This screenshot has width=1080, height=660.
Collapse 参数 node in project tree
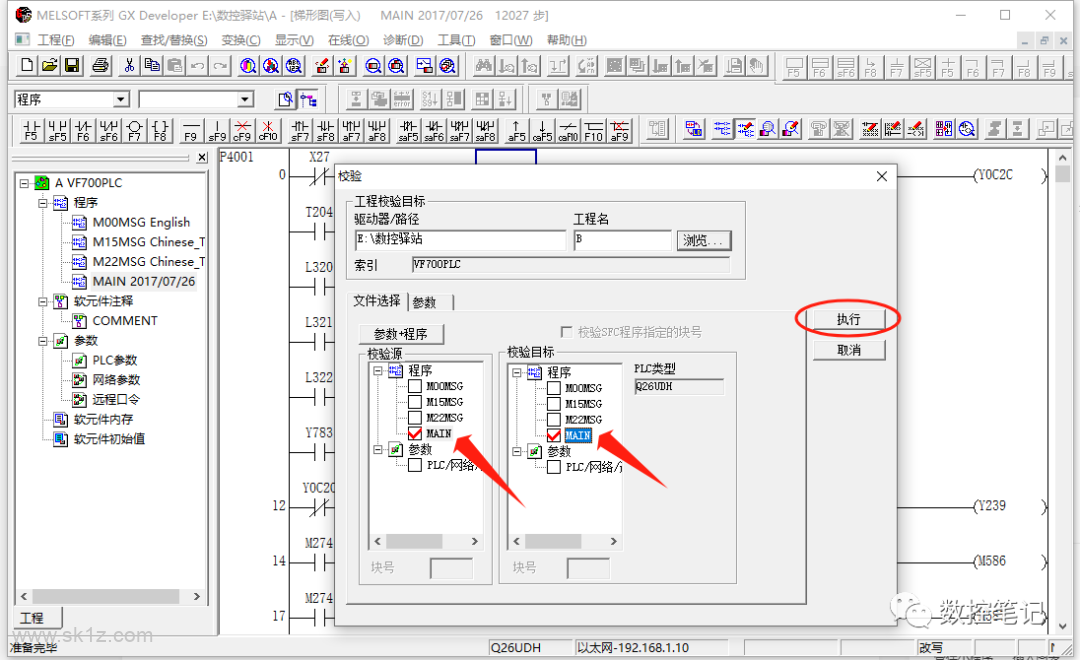click(x=43, y=341)
